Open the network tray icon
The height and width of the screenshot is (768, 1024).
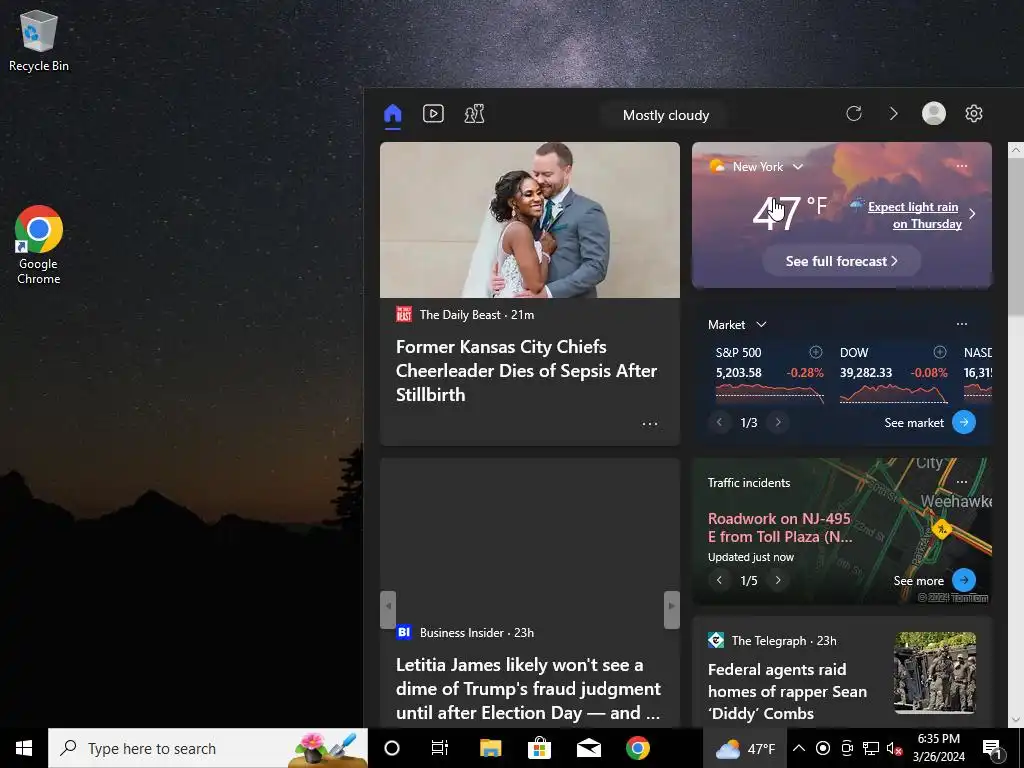click(871, 748)
